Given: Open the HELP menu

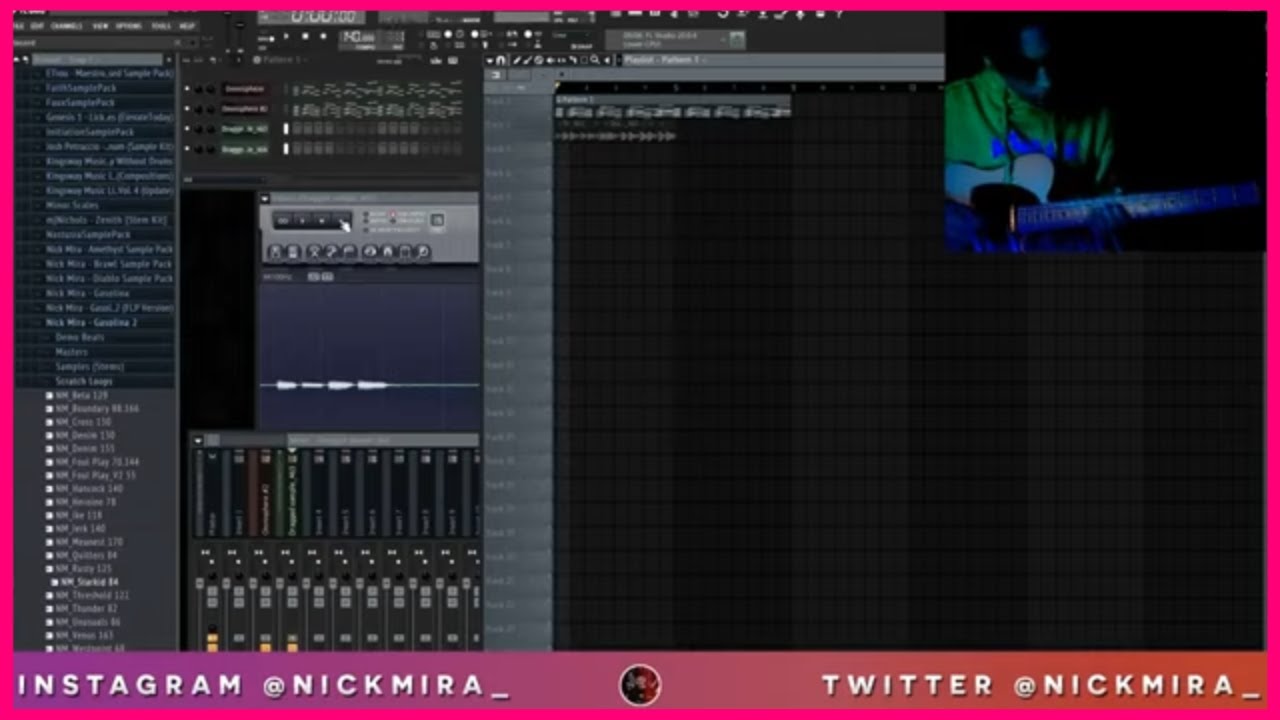Looking at the screenshot, I should 188,26.
